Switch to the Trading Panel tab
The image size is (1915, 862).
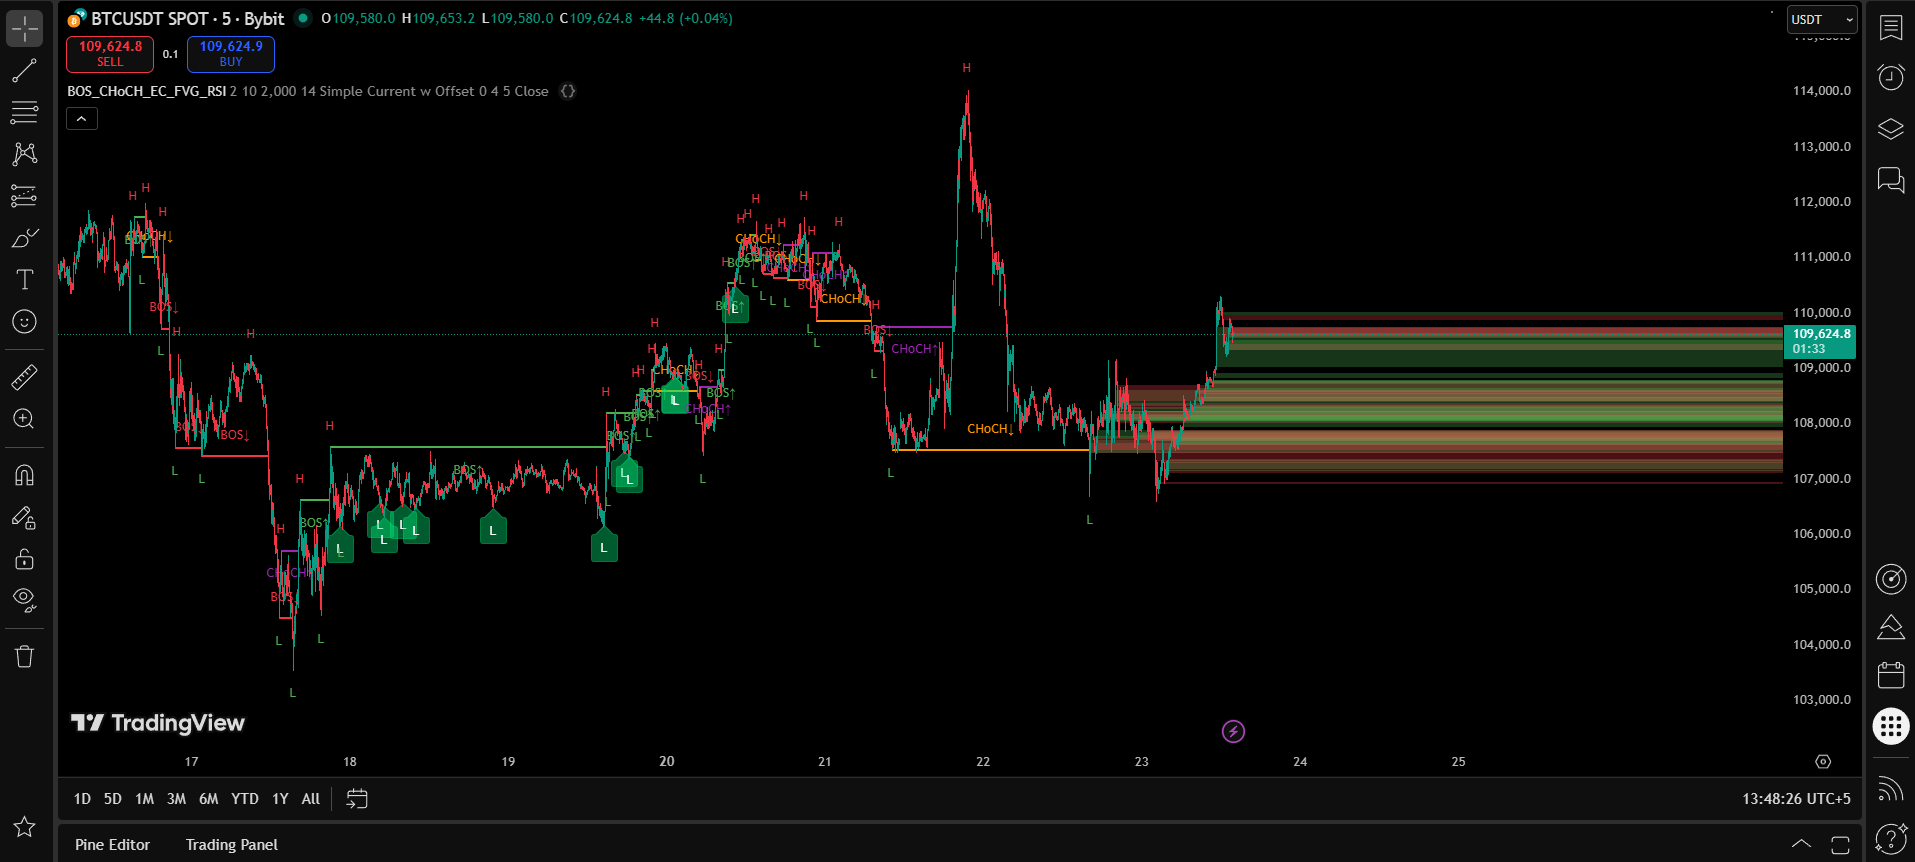[231, 845]
